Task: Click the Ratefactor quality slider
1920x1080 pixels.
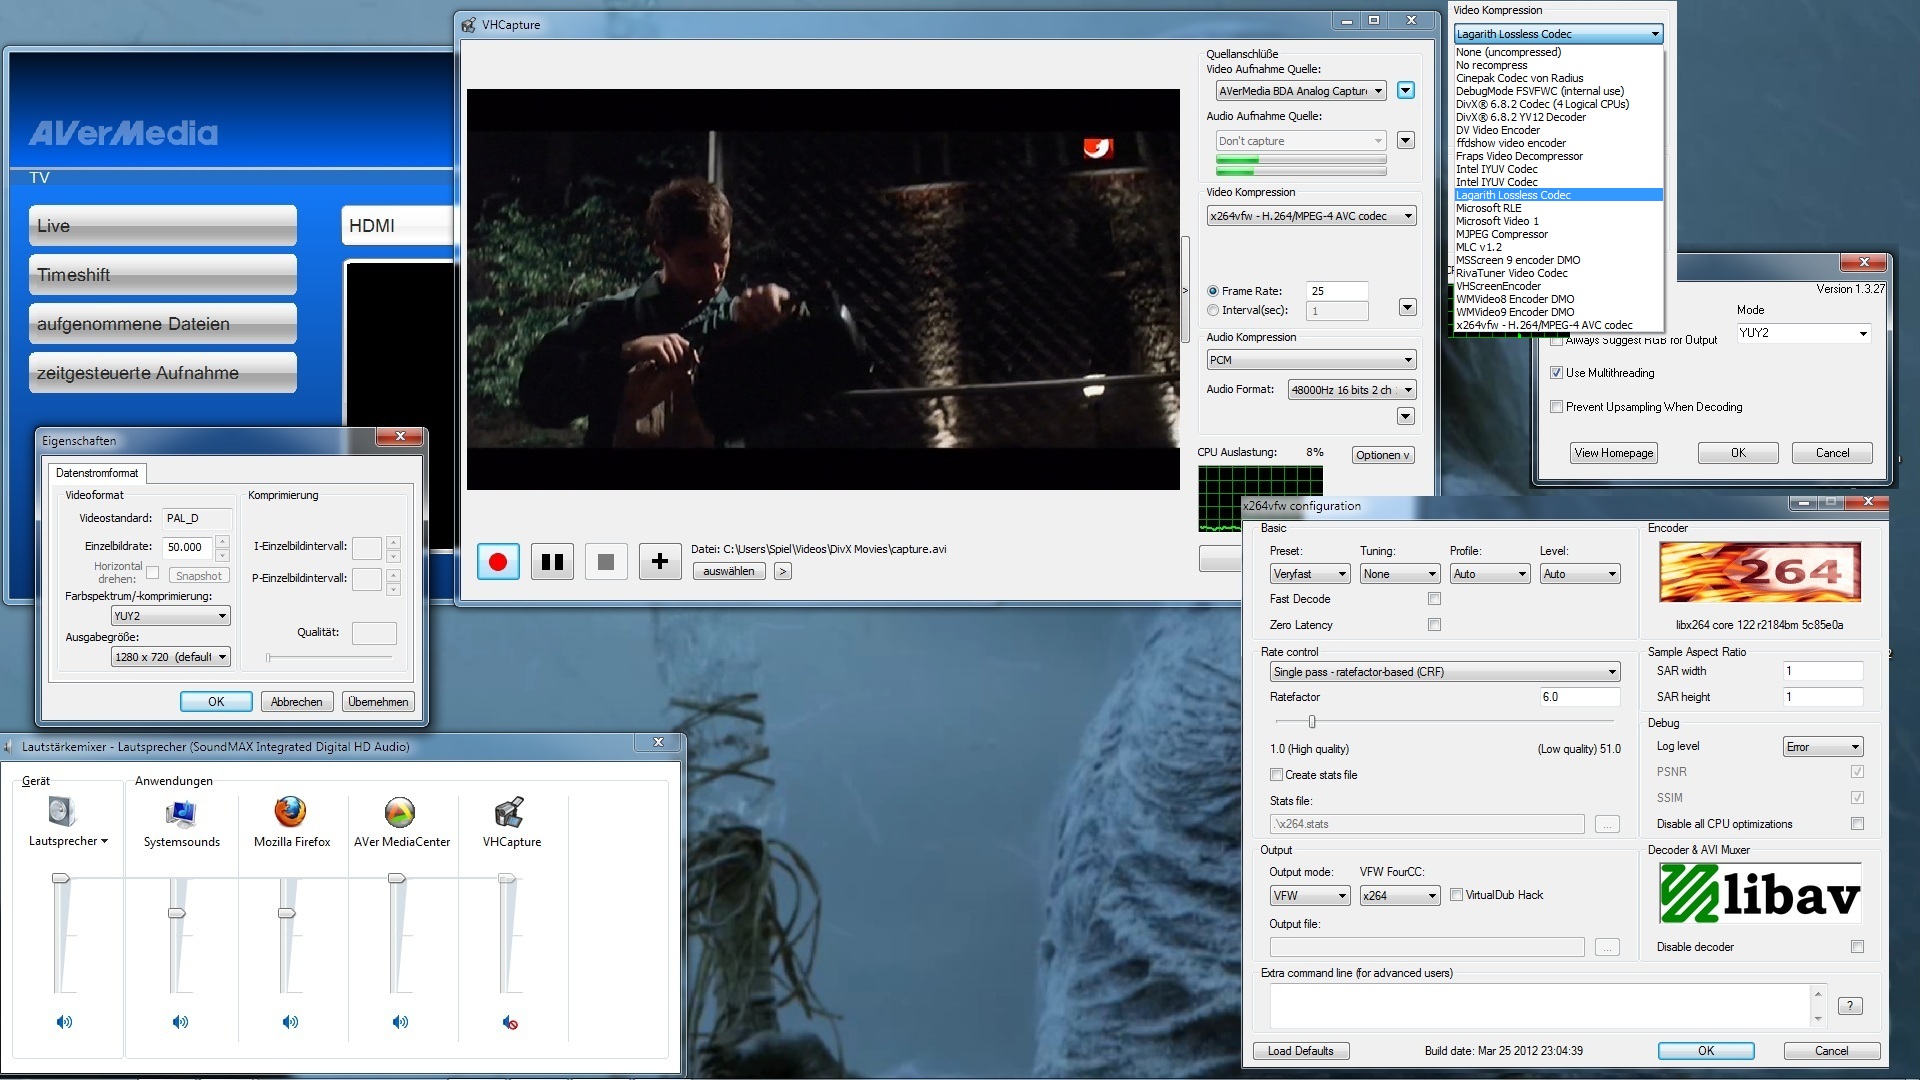Action: point(1312,722)
